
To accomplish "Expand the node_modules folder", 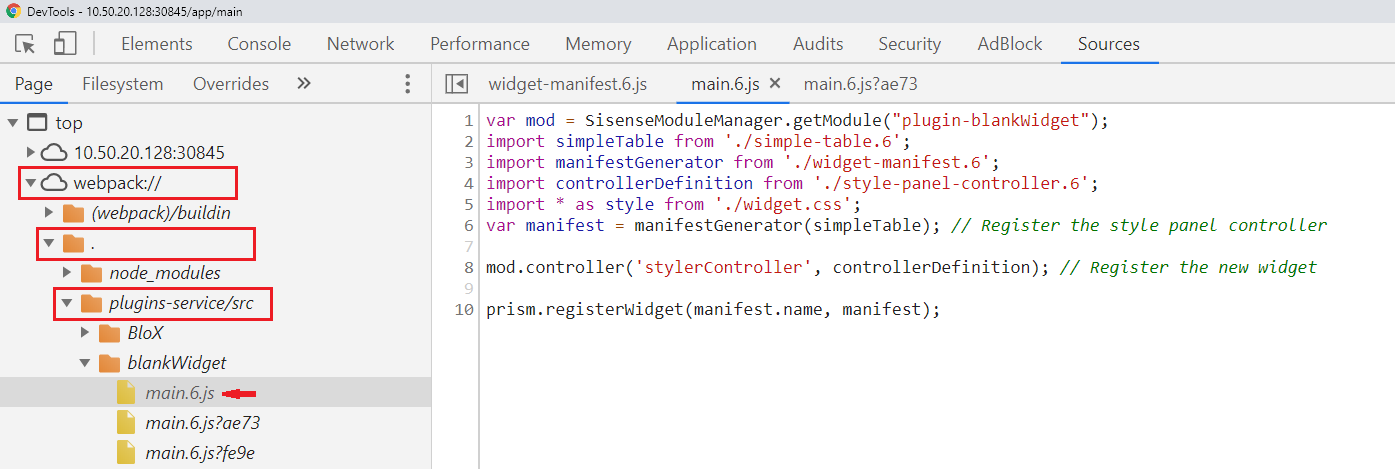I will [67, 273].
